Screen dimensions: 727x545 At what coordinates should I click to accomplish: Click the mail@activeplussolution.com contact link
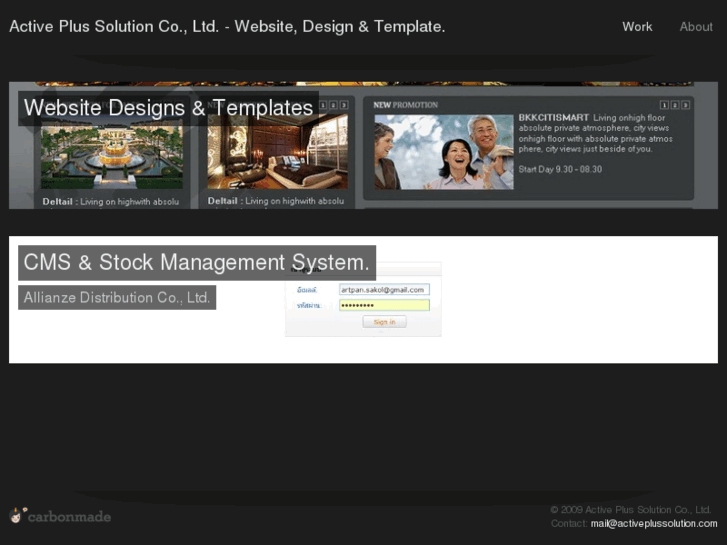654,524
